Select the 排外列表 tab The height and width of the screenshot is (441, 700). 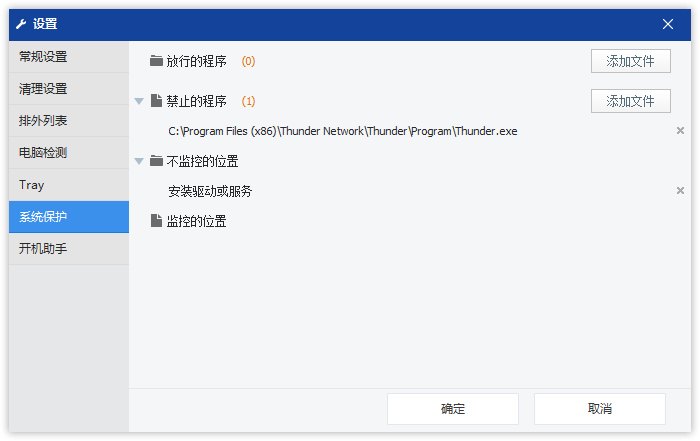[69, 121]
